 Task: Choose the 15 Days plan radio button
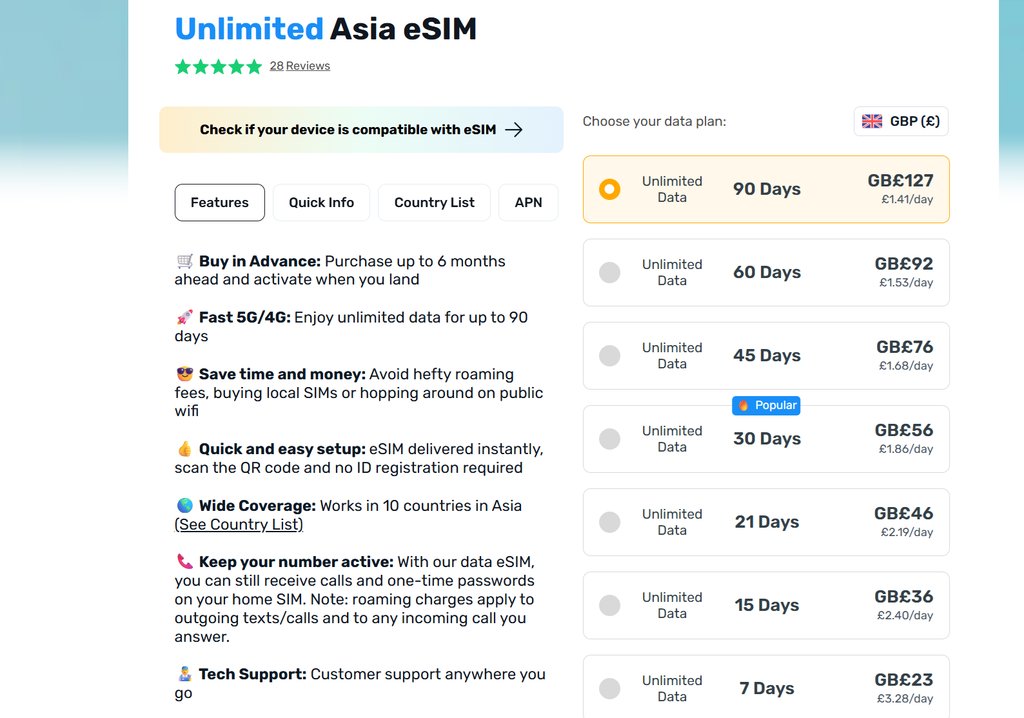coord(609,605)
